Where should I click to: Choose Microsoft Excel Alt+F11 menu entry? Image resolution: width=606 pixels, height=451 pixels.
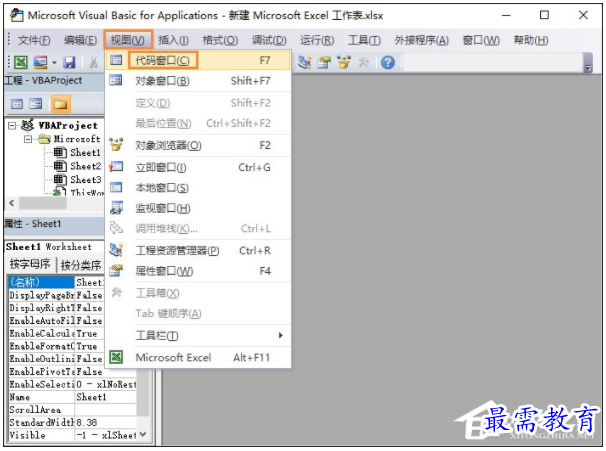[x=198, y=357]
